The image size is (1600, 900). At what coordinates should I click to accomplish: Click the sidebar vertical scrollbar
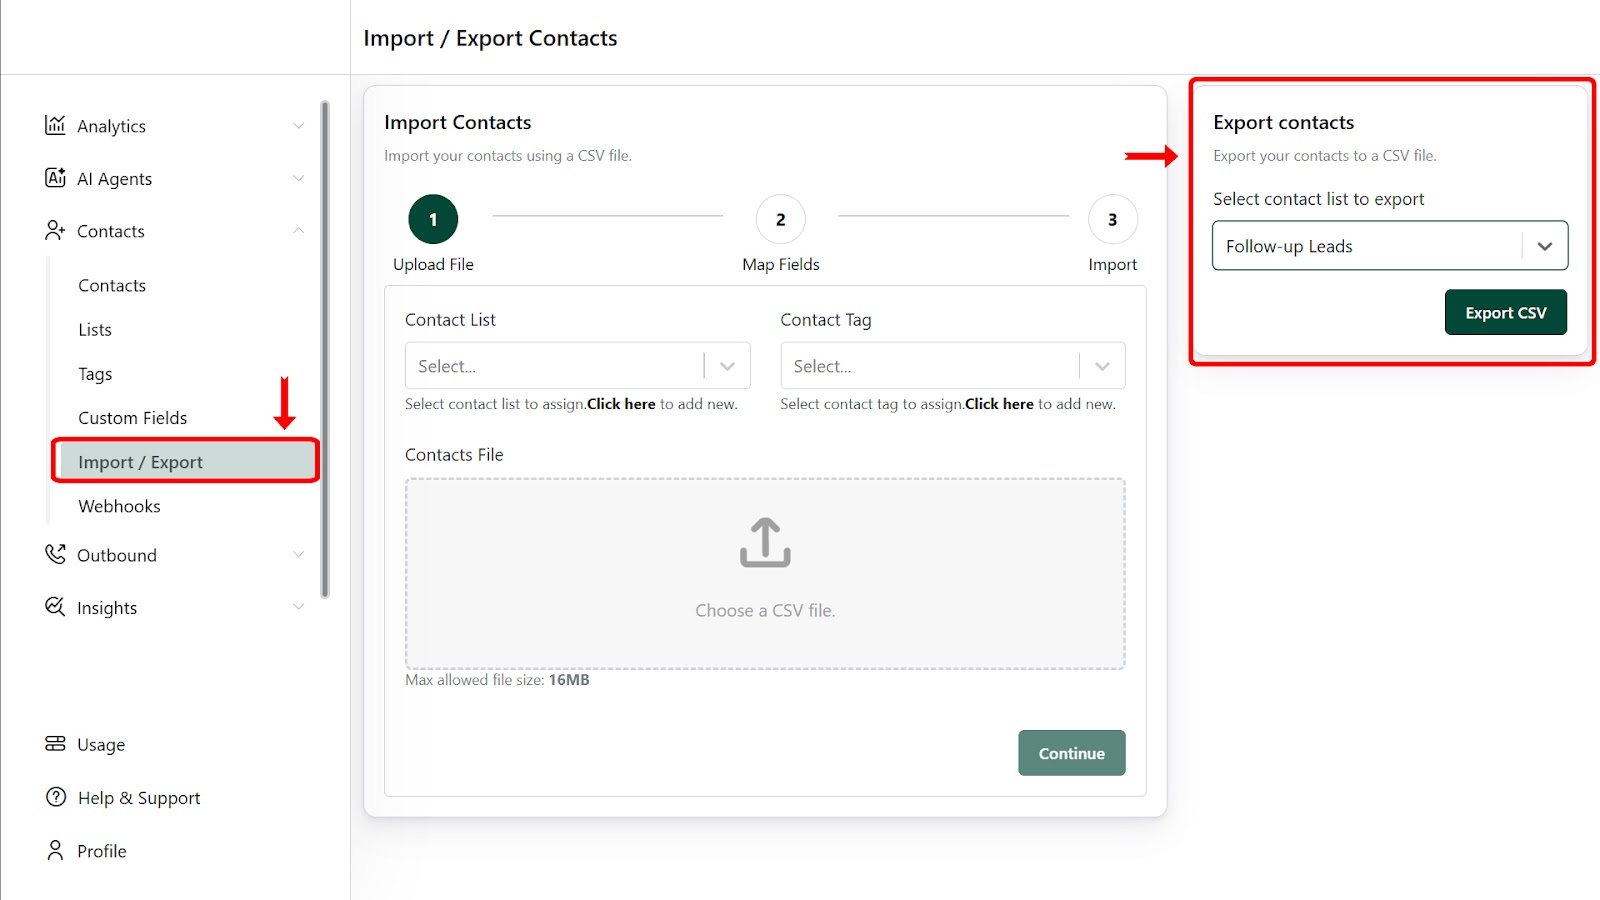325,350
